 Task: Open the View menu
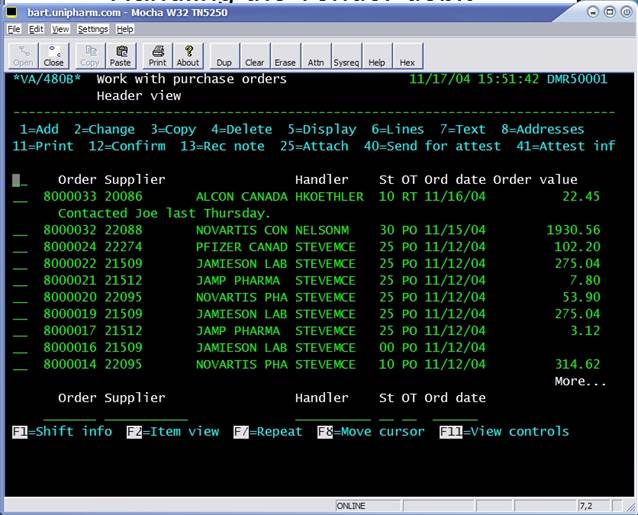point(60,29)
